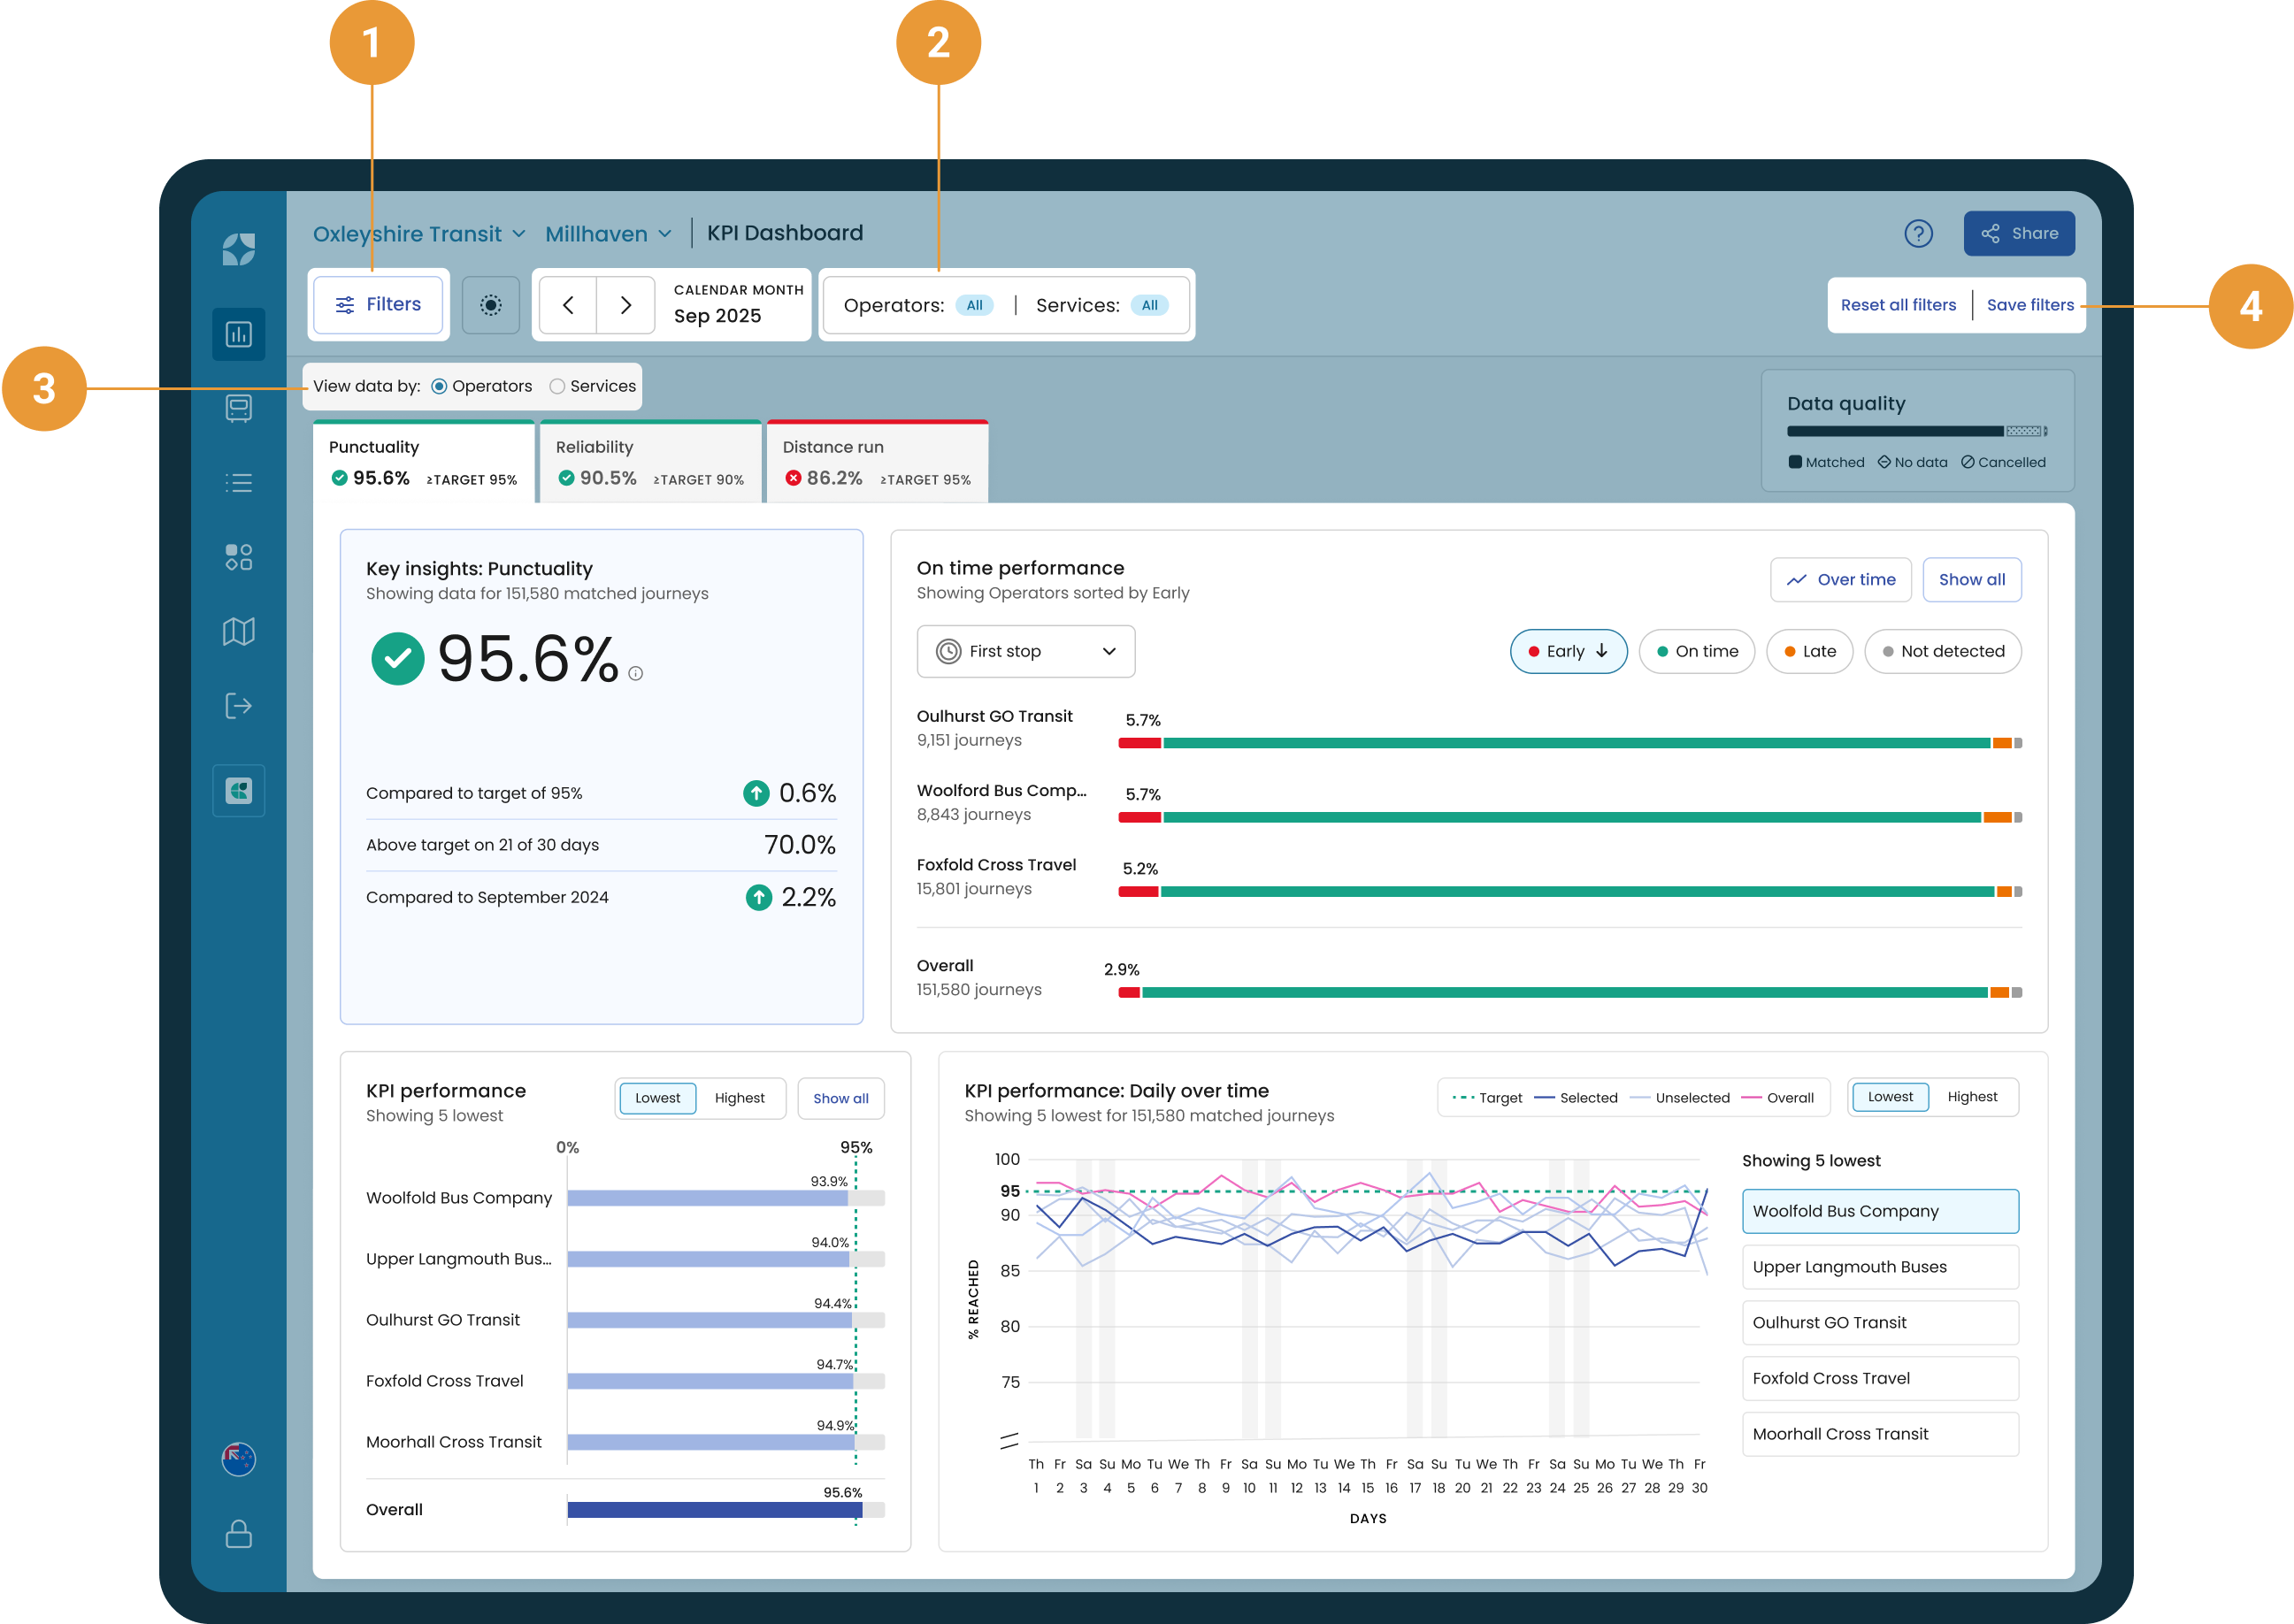Open the First stop dropdown
The image size is (2294, 1624).
click(x=1025, y=651)
